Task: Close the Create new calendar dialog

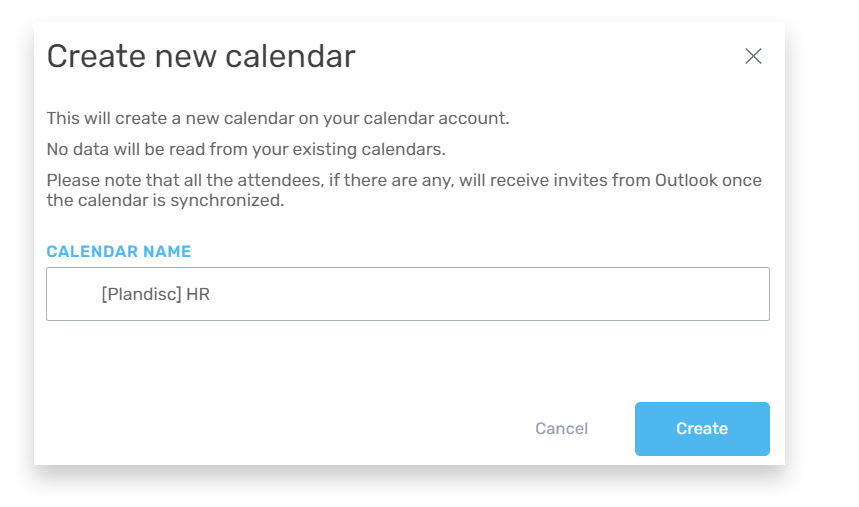Action: click(753, 56)
